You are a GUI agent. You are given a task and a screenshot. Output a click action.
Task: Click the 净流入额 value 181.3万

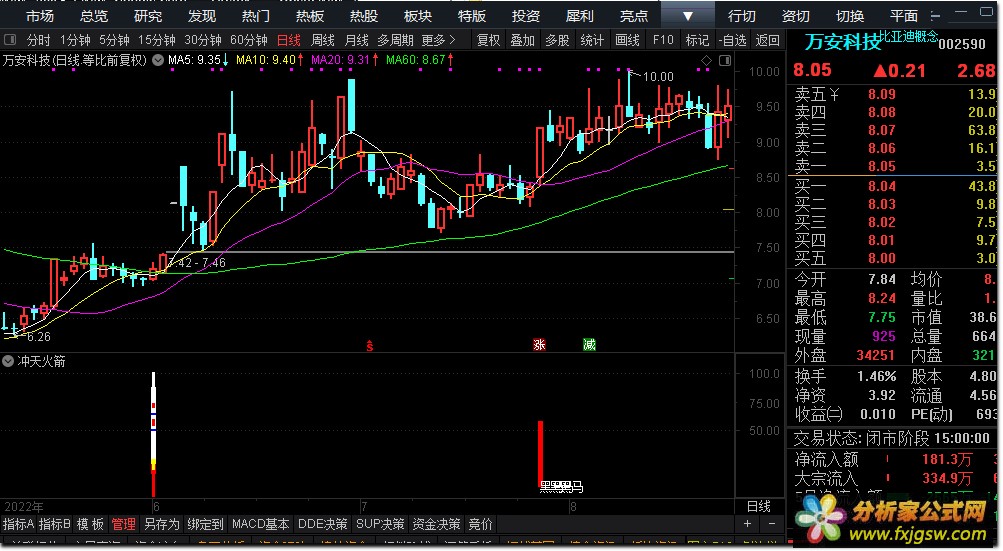[x=947, y=459]
